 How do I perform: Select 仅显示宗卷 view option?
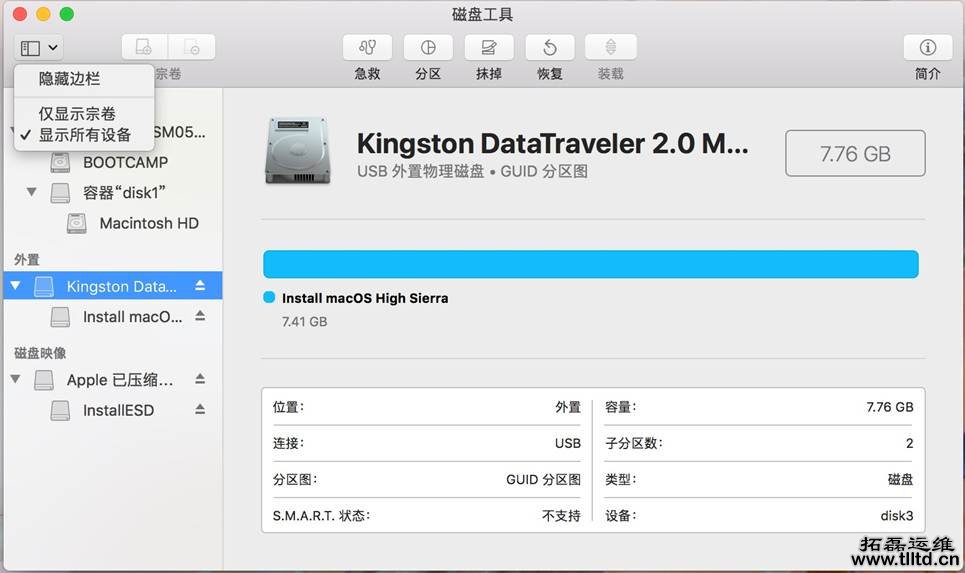[77, 114]
